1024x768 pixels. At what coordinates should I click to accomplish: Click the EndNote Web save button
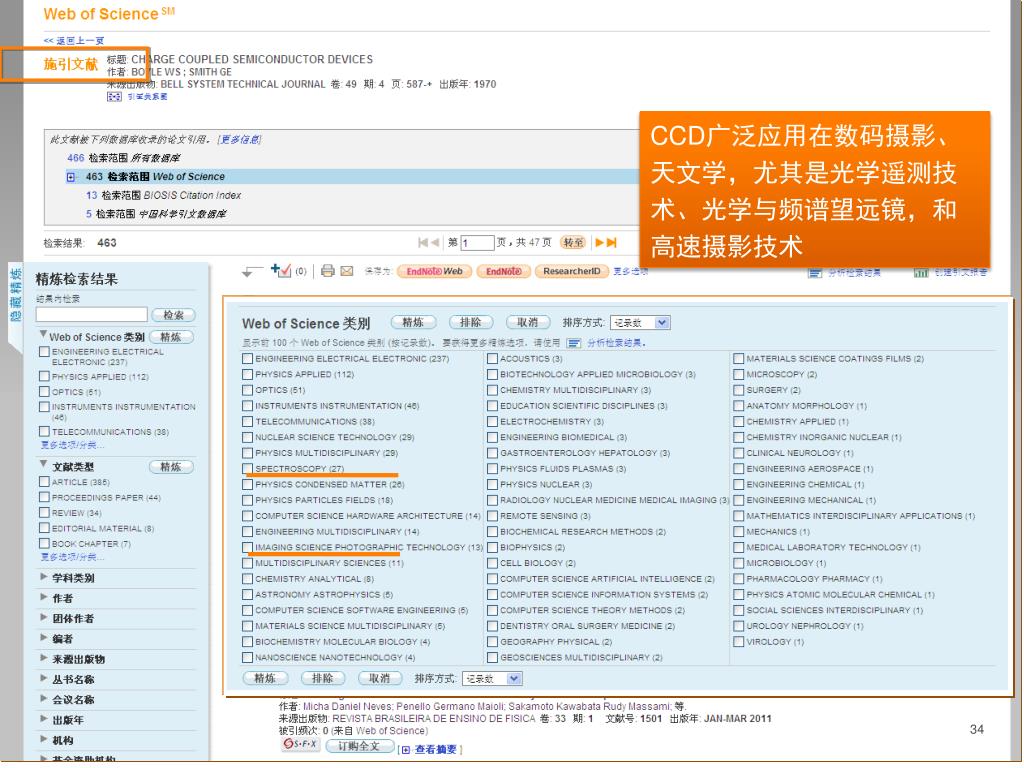coord(434,272)
